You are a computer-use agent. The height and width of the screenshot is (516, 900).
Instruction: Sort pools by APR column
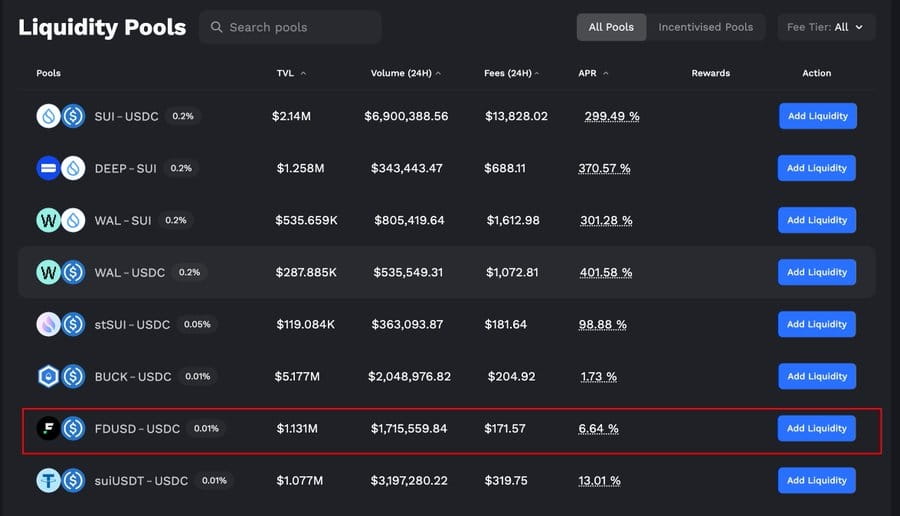(593, 73)
